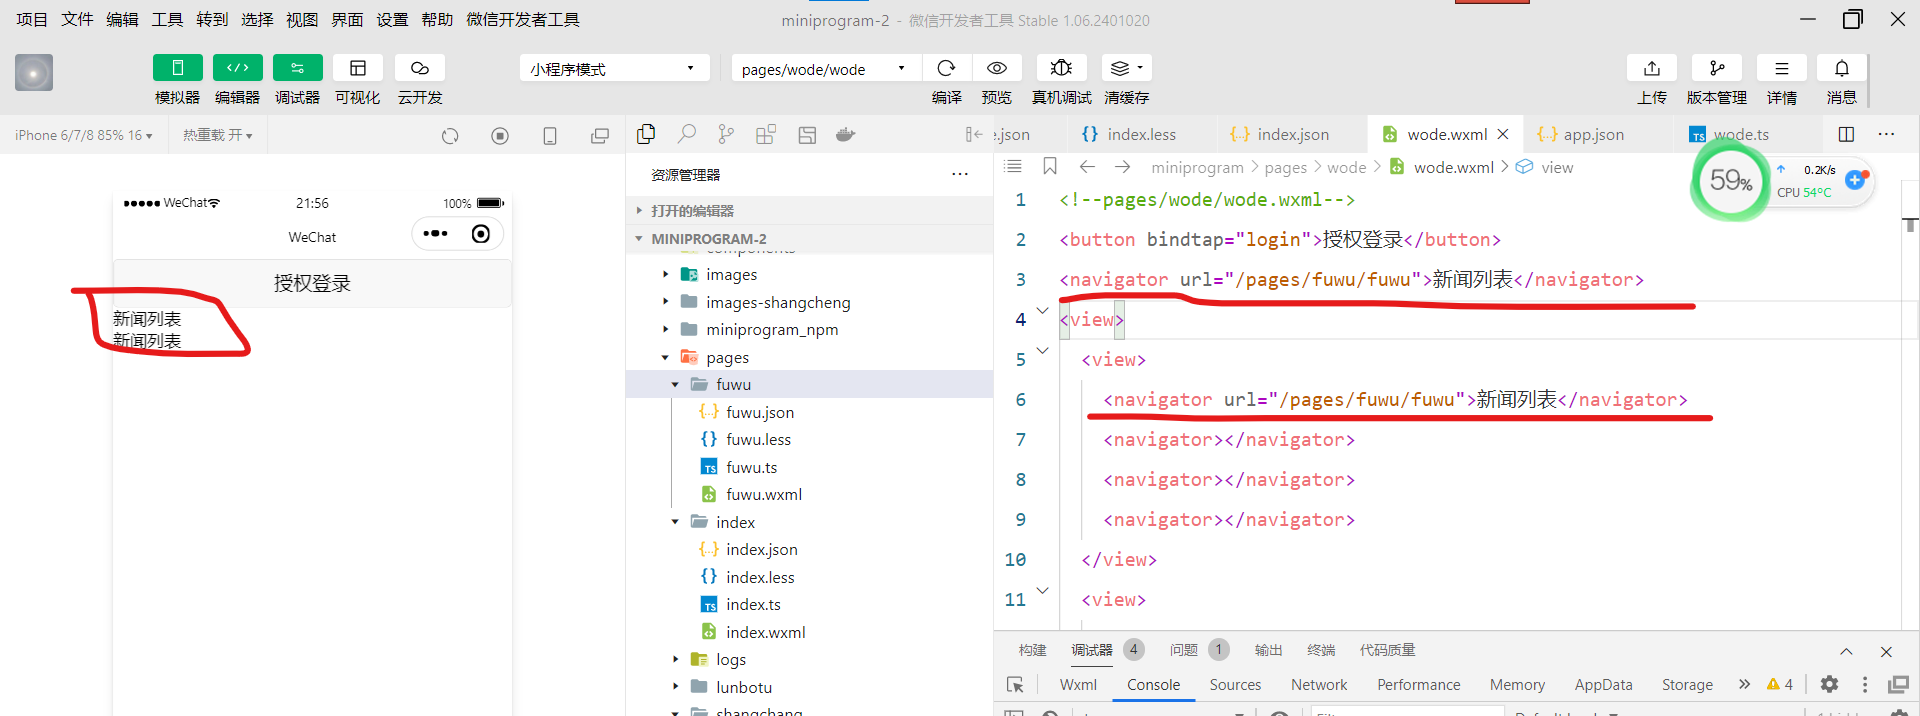Toggle the Simulator (模拟器) panel

(x=177, y=68)
